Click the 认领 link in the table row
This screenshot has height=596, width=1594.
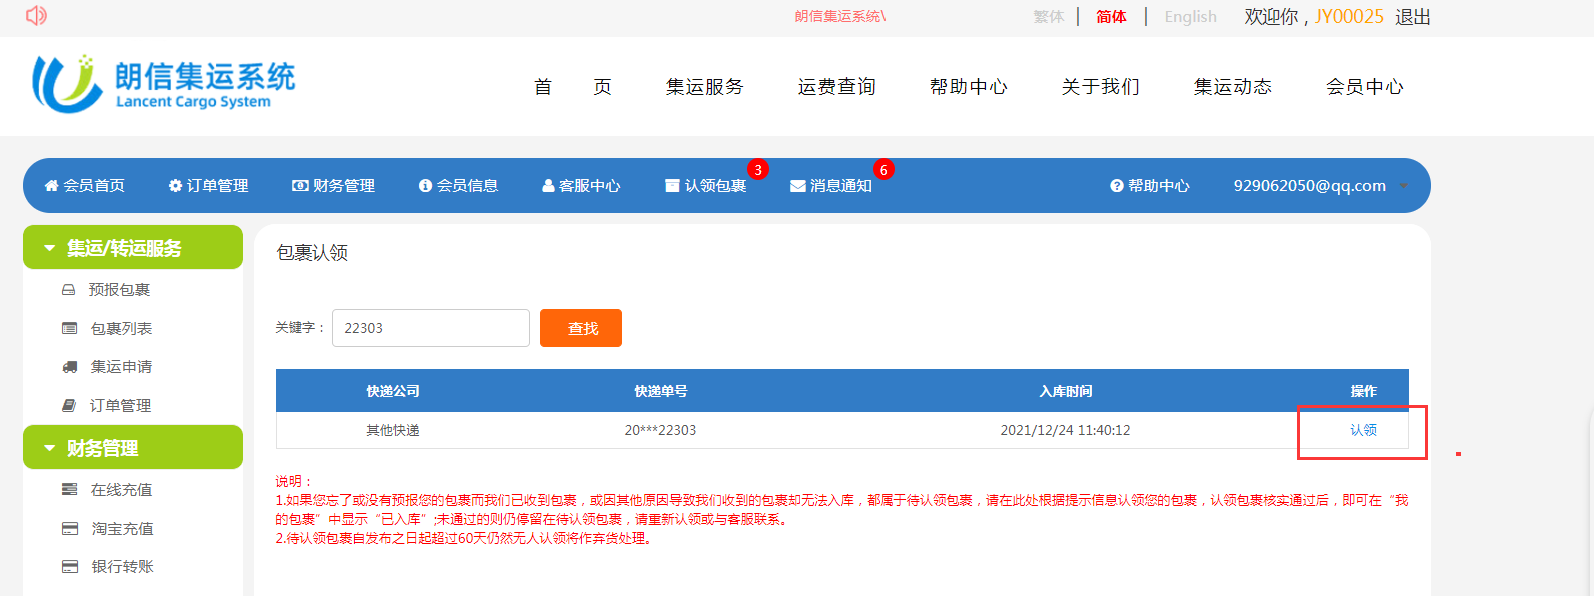(1363, 430)
